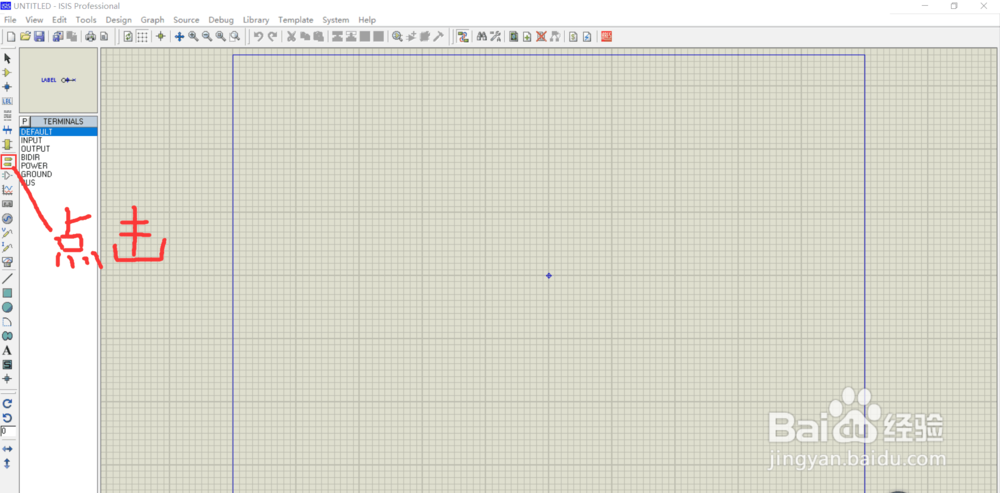Select the Wire Label (LBL) tool

pyautogui.click(x=8, y=101)
